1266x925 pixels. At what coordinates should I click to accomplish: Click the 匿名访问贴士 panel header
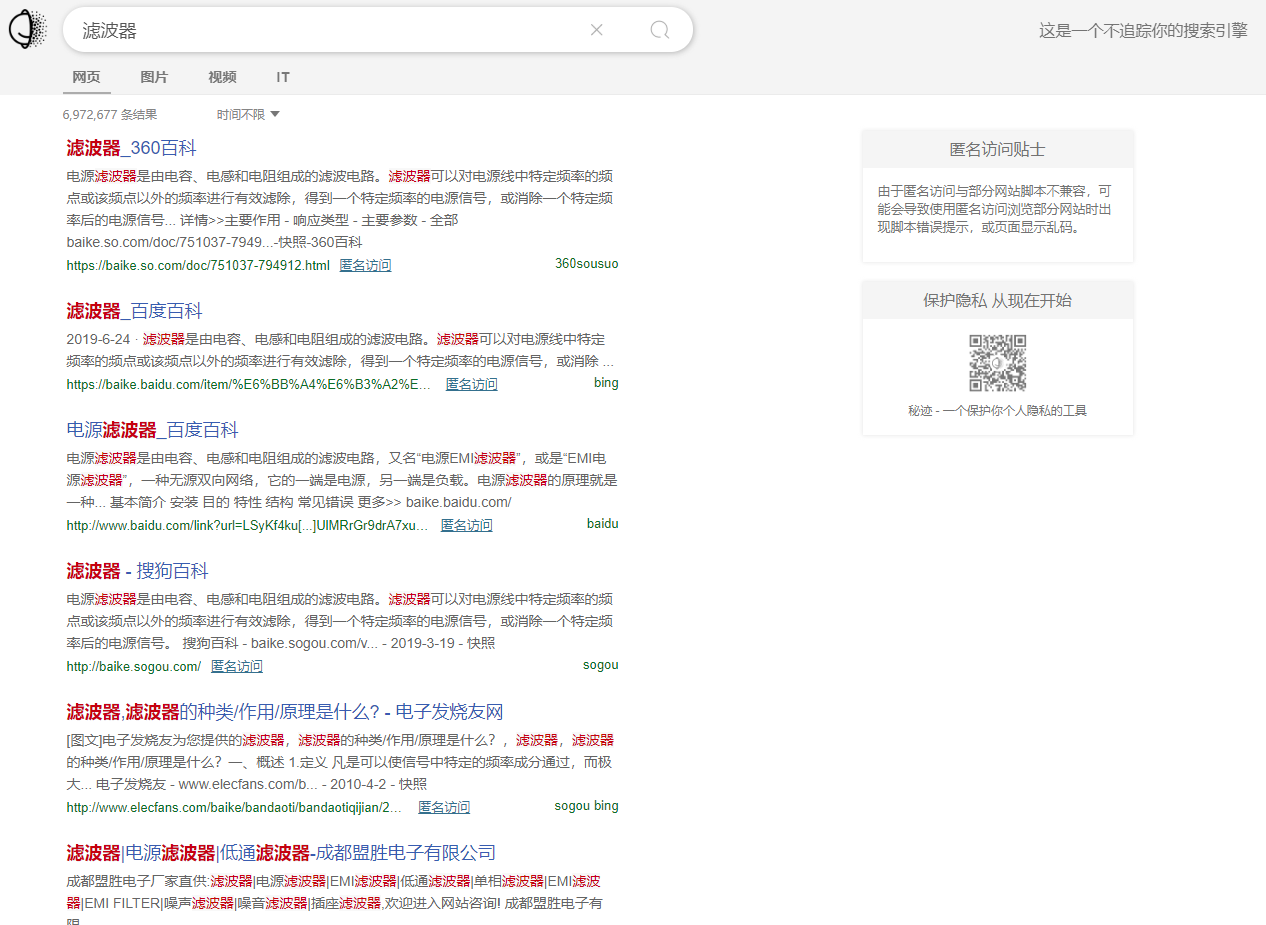click(x=997, y=149)
